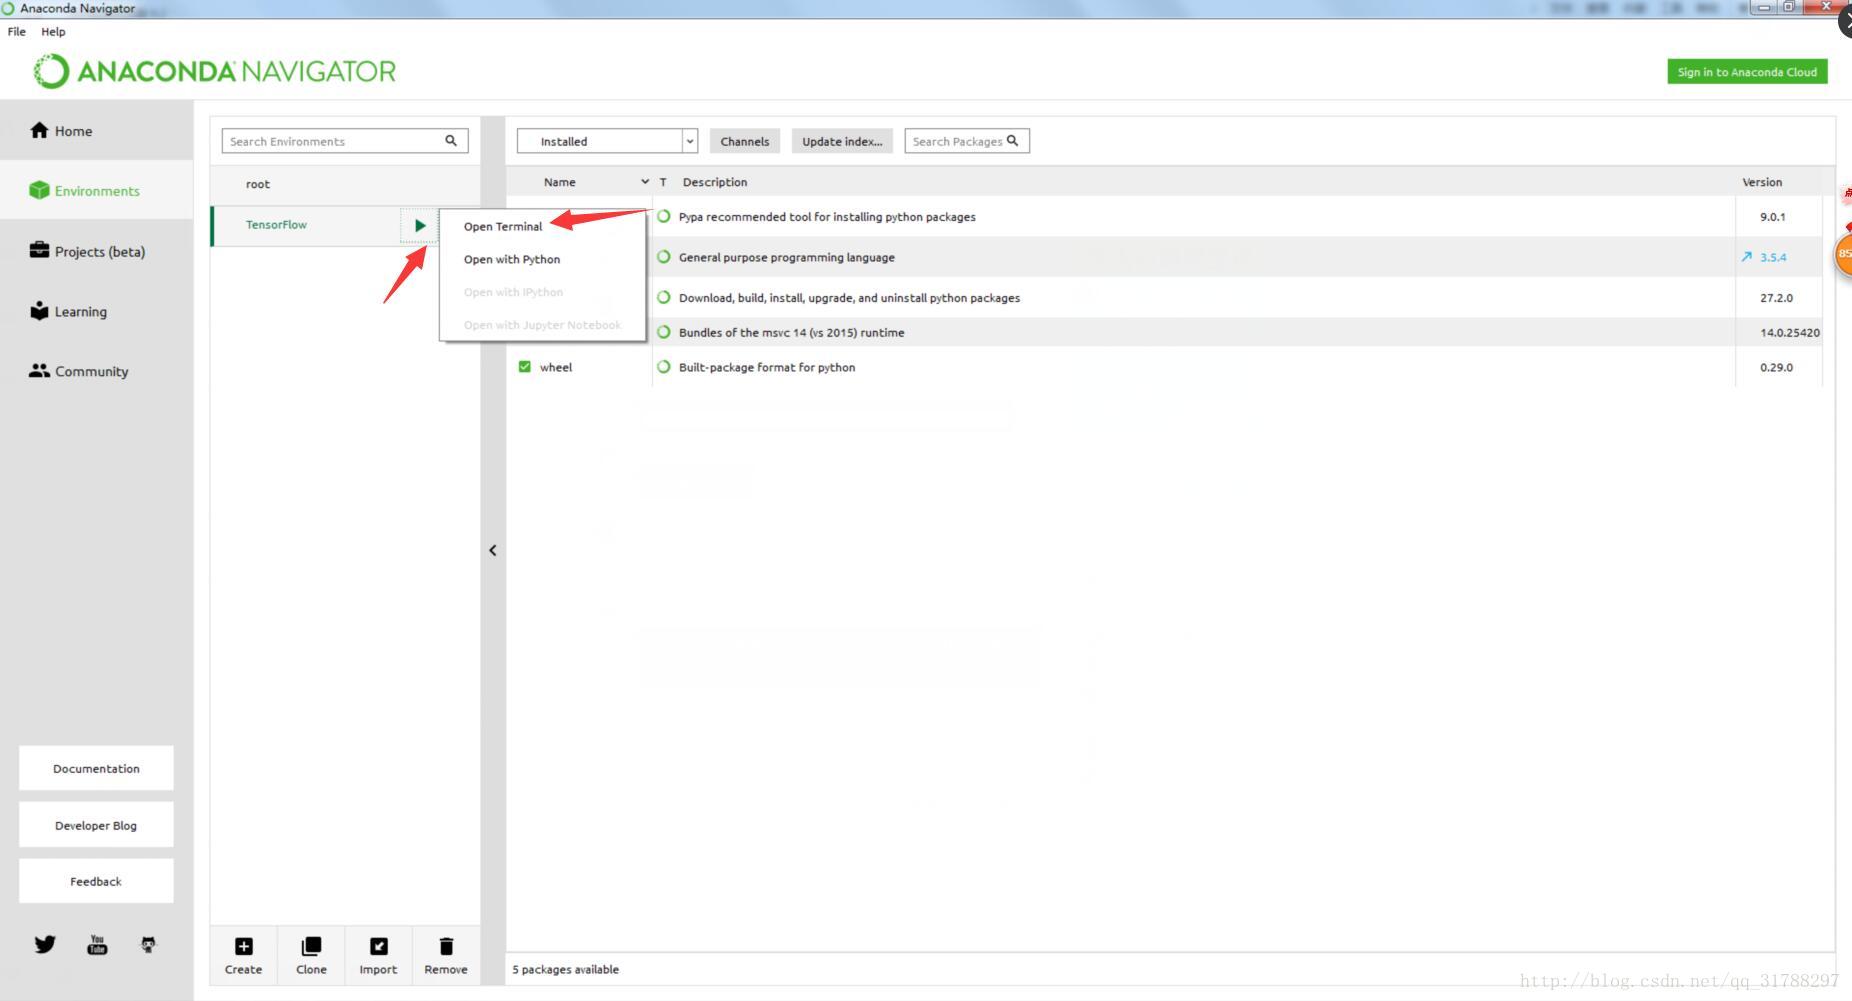The height and width of the screenshot is (1001, 1852).
Task: Click the blue upgrade arrow beside 3.5.4
Action: click(x=1747, y=257)
